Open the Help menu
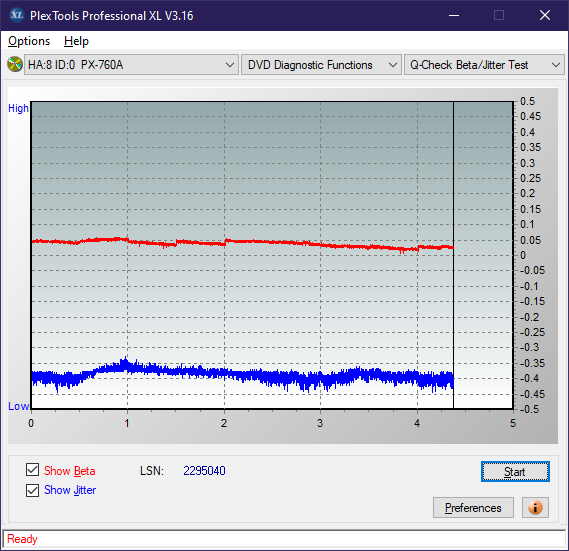Screen dimensions: 569x551 [76, 41]
